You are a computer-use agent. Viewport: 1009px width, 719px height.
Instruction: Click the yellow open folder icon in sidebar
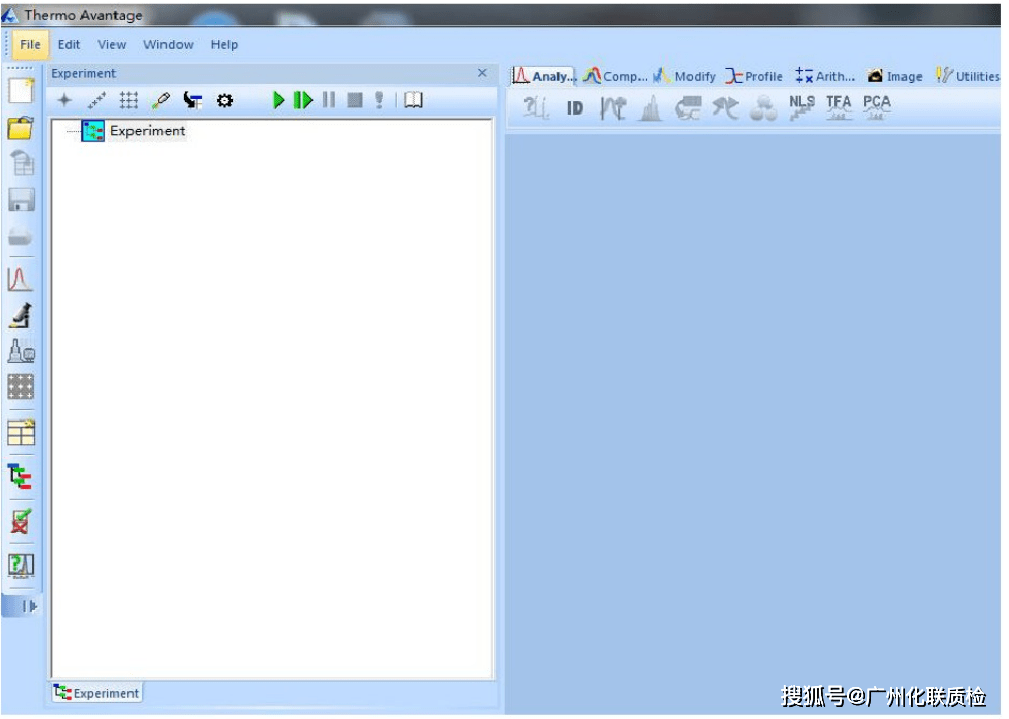click(20, 128)
